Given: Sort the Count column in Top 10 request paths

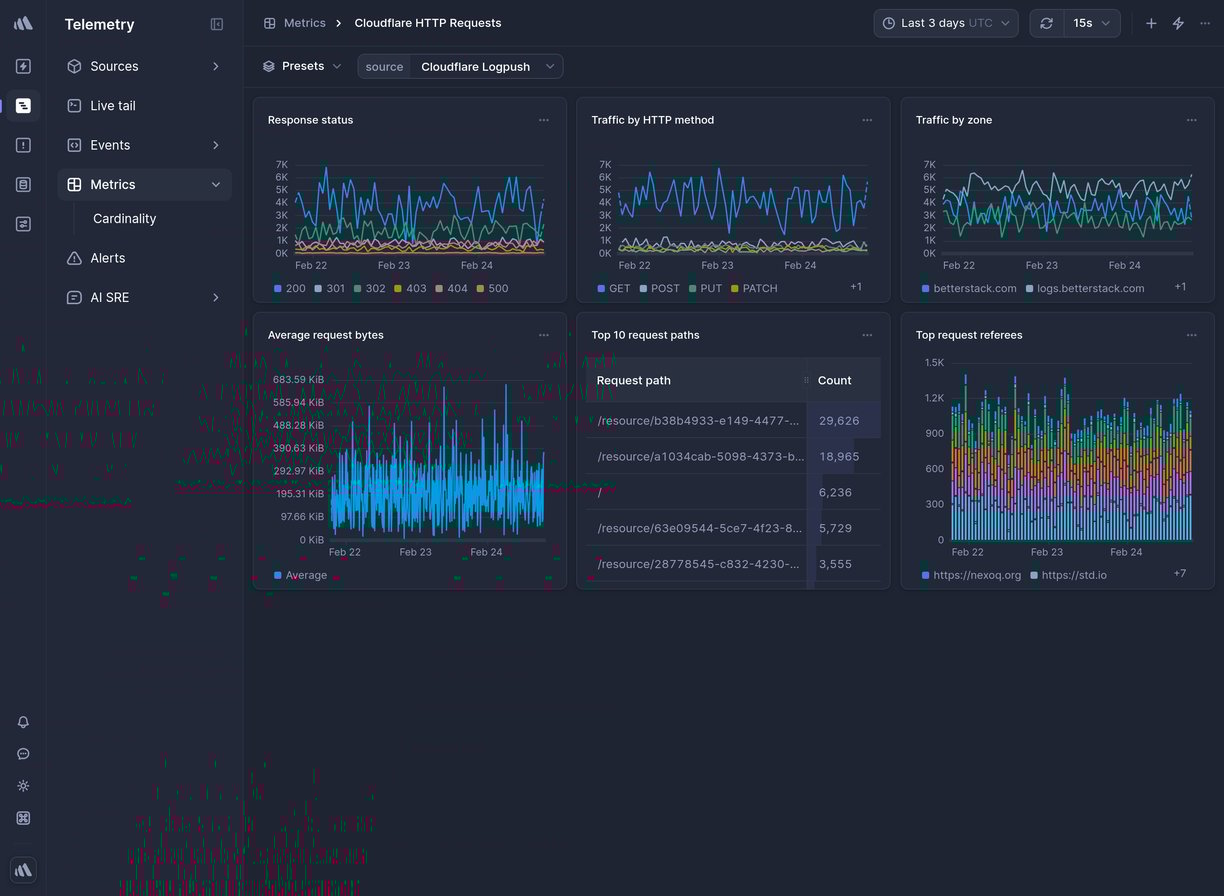Looking at the screenshot, I should [834, 380].
